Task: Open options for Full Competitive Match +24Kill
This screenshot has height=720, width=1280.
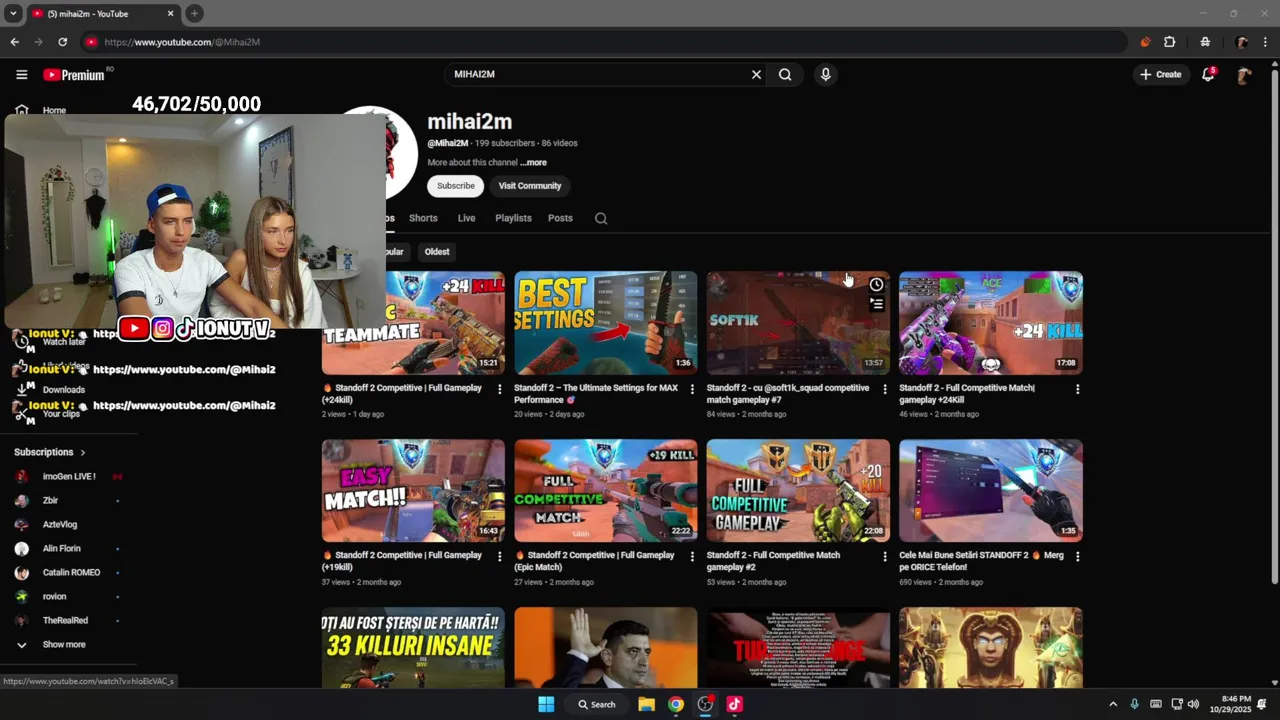Action: tap(1077, 389)
